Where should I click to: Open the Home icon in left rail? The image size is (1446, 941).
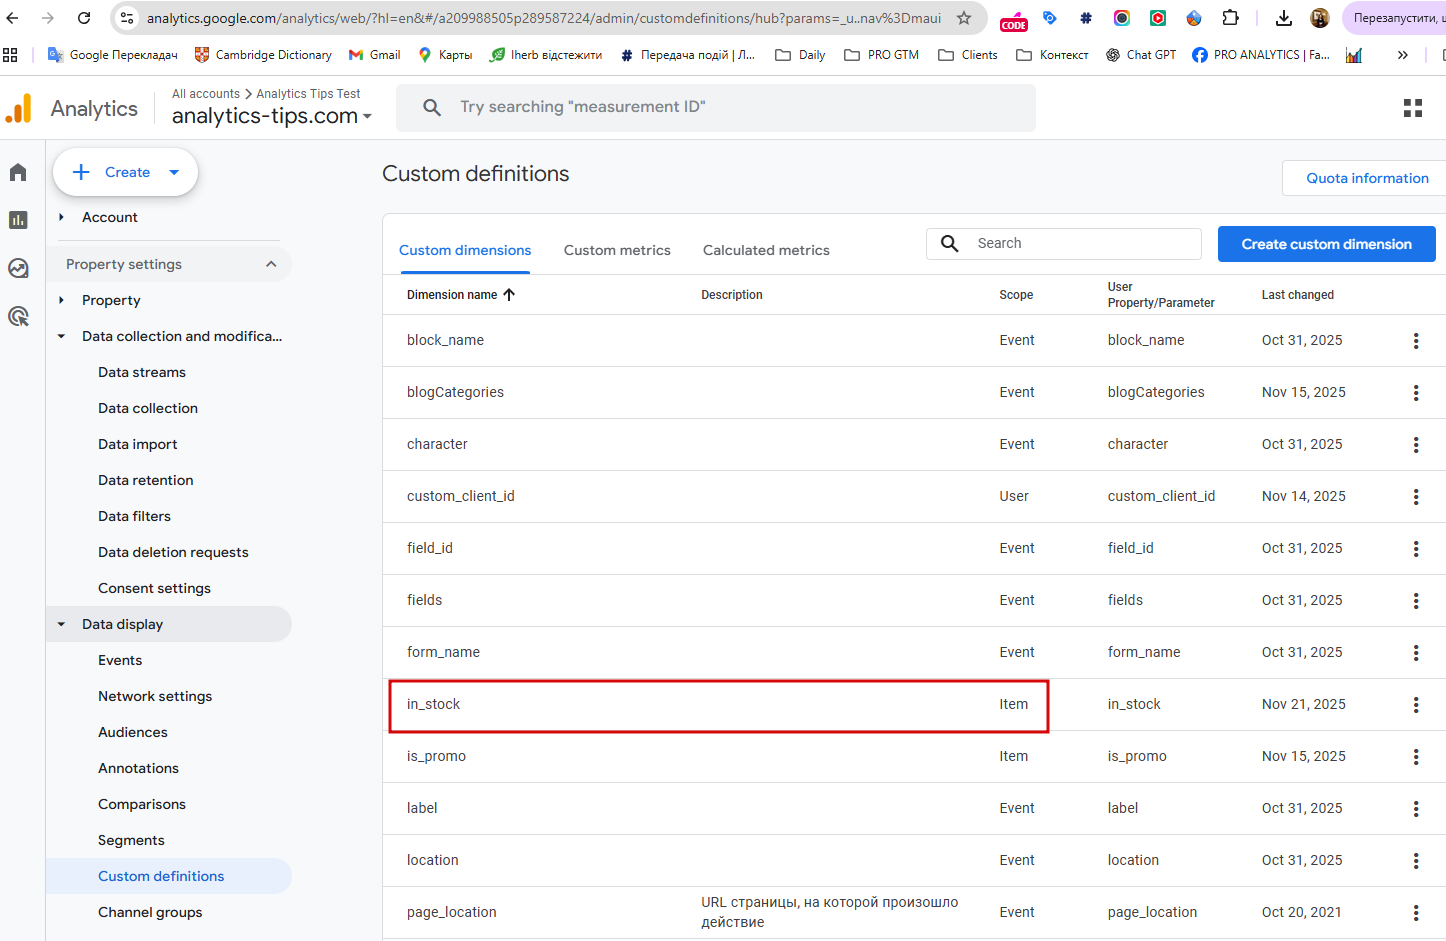coord(18,173)
